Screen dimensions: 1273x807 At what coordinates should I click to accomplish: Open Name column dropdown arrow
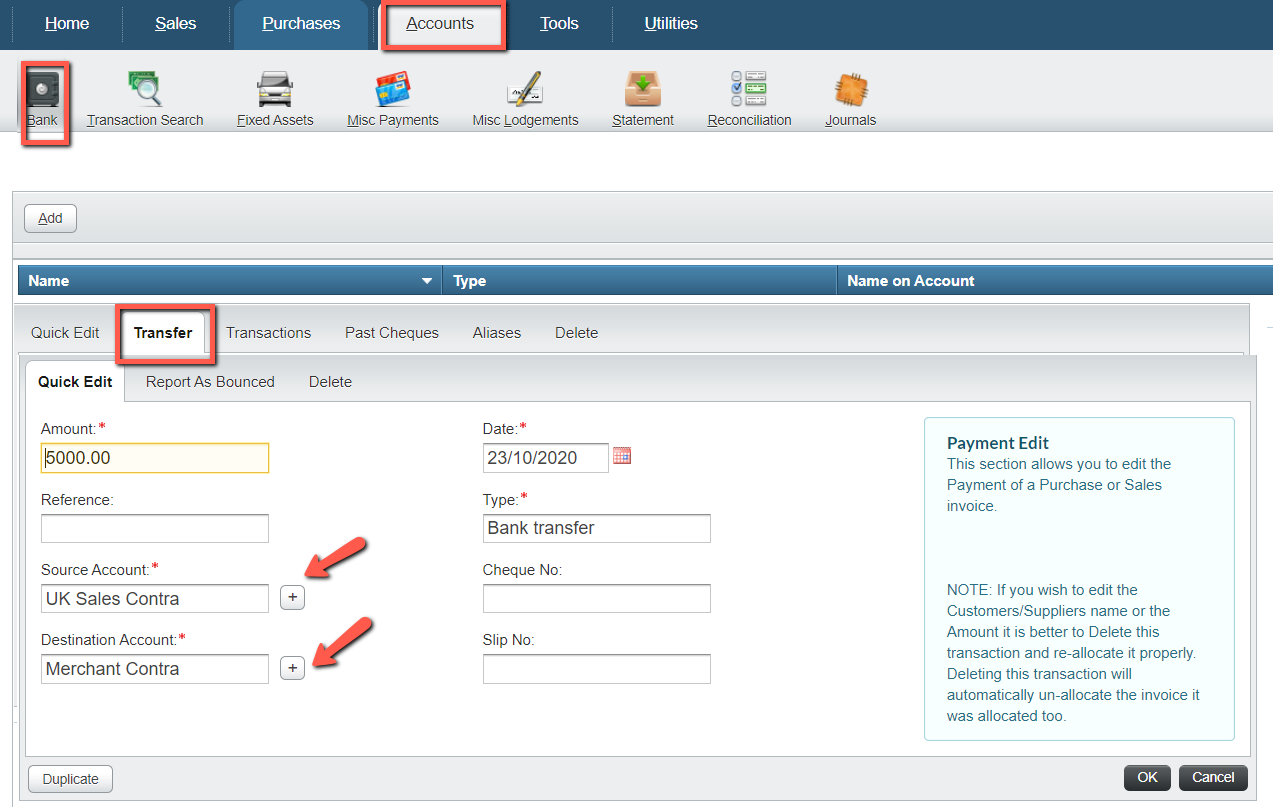pyautogui.click(x=427, y=281)
